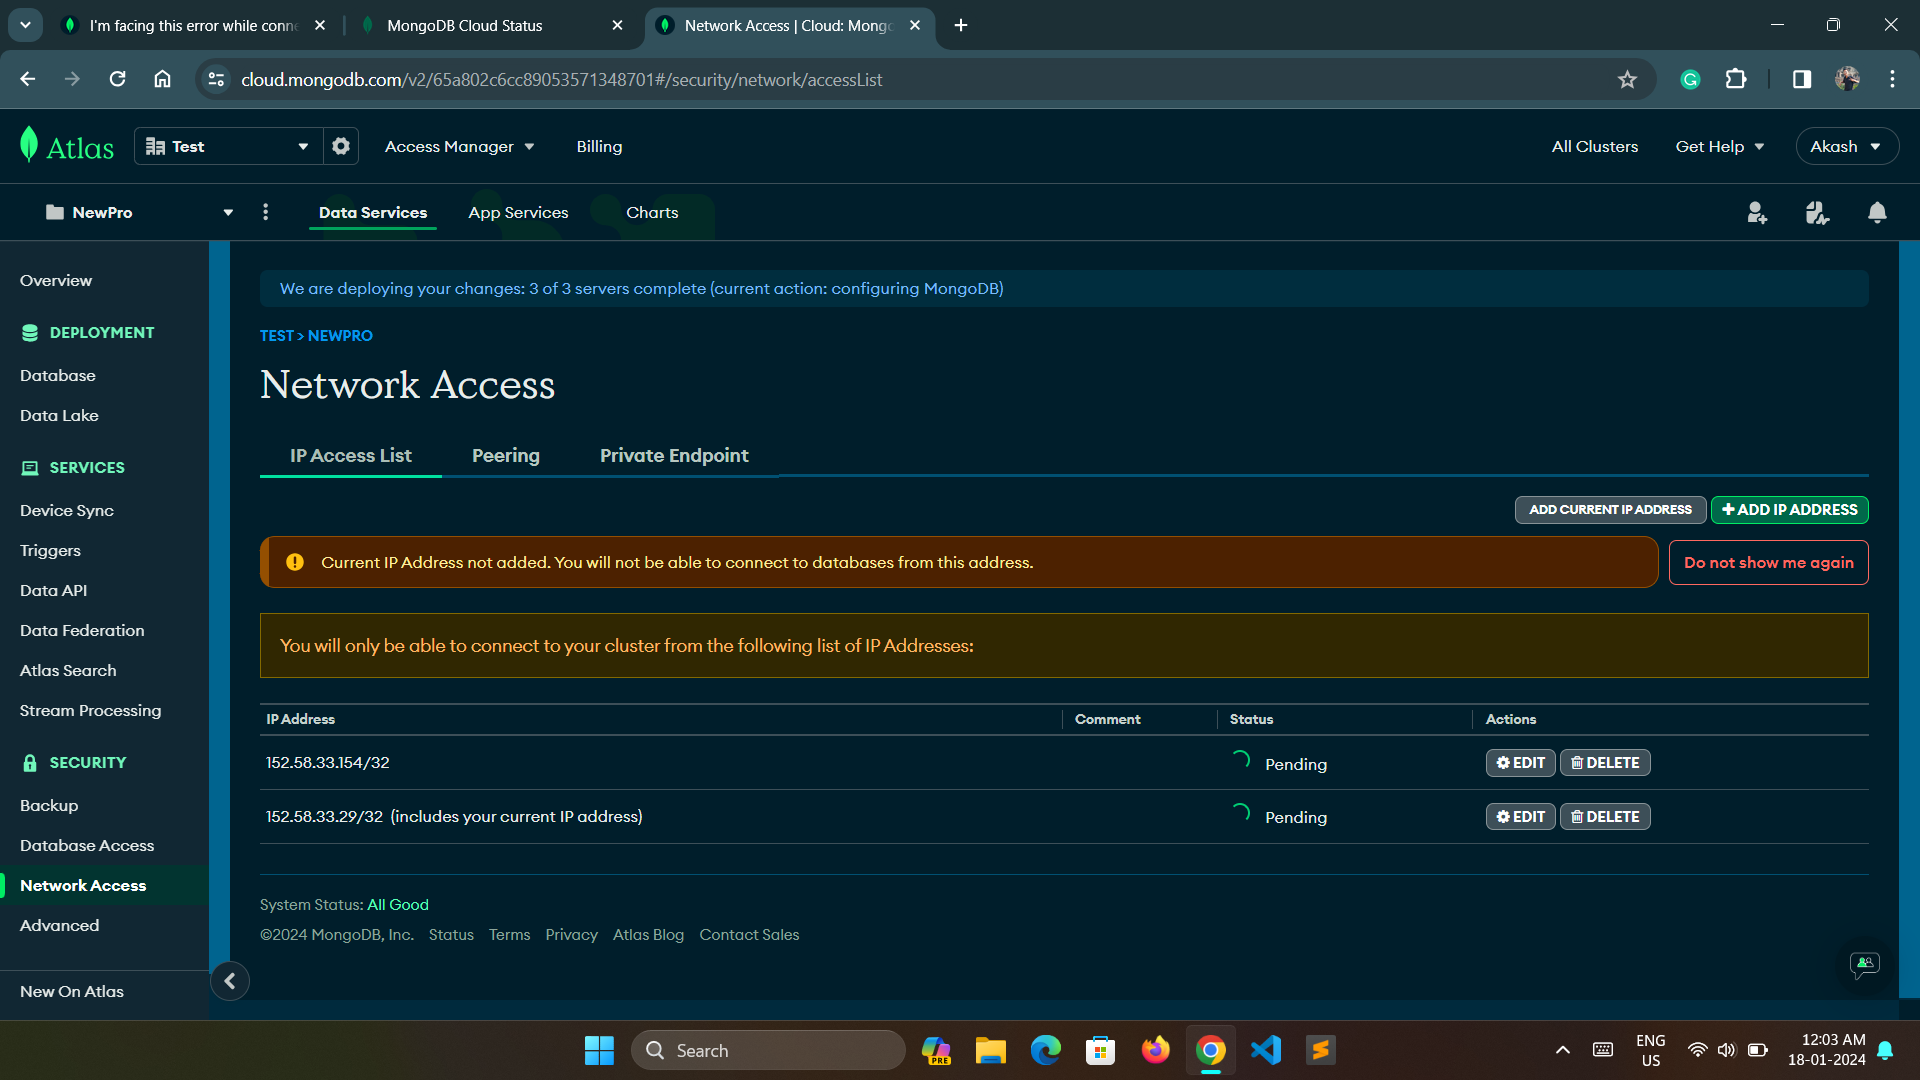Edit the IP address 152.58.33.154/32 entry
Image resolution: width=1920 pixels, height=1080 pixels.
(1519, 762)
